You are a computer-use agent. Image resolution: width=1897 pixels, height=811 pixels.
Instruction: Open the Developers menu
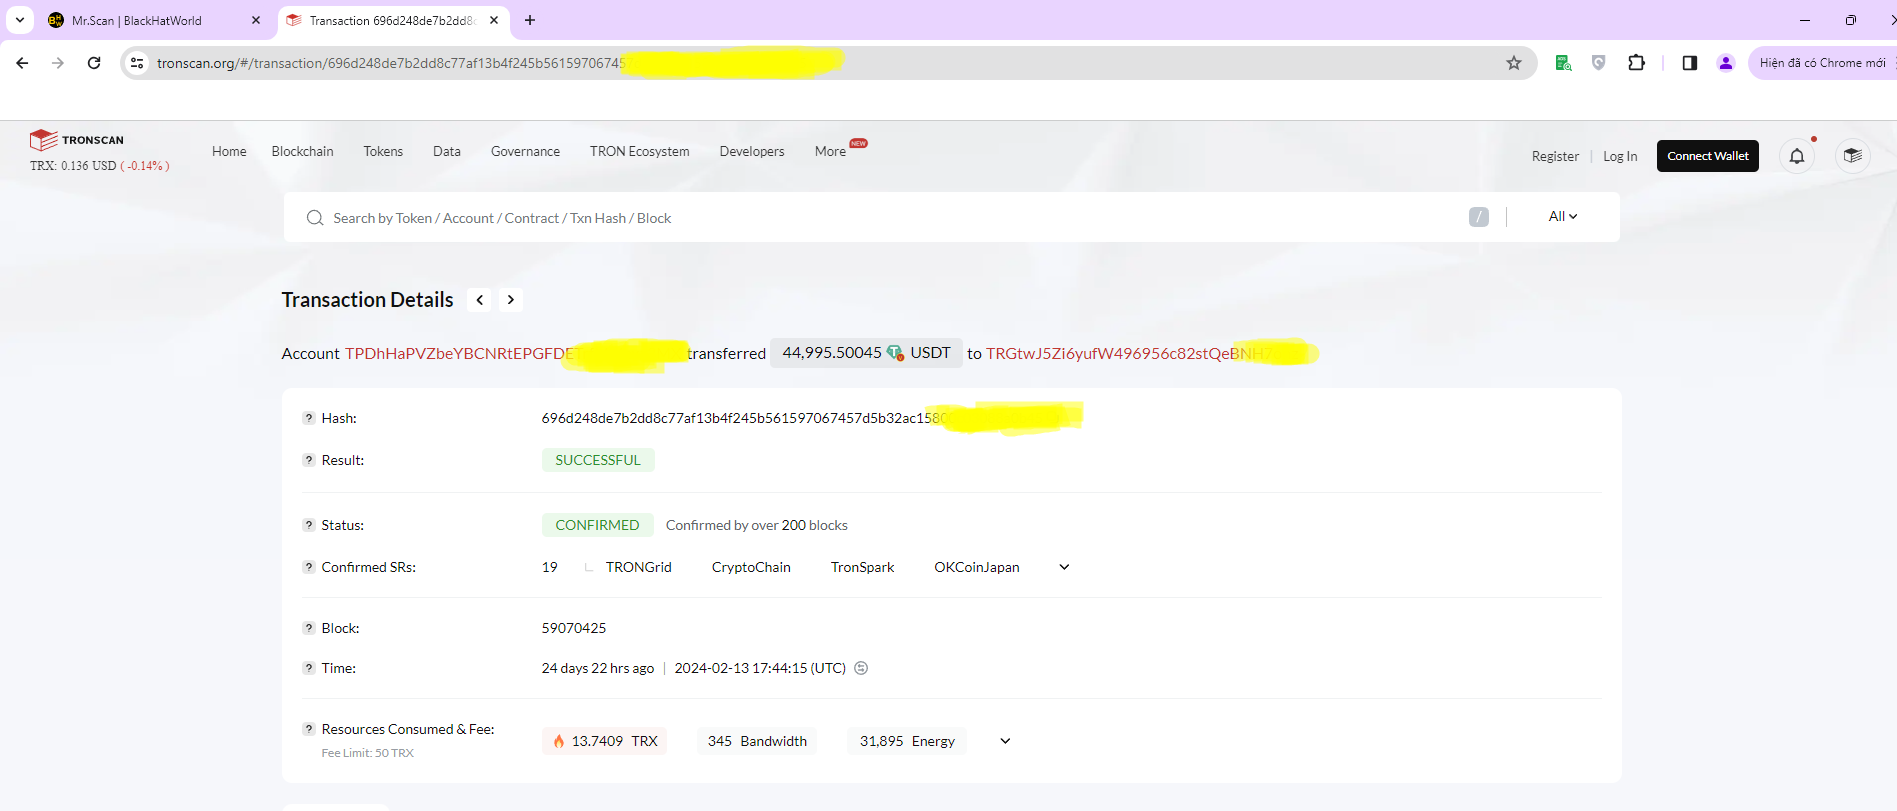click(x=752, y=151)
